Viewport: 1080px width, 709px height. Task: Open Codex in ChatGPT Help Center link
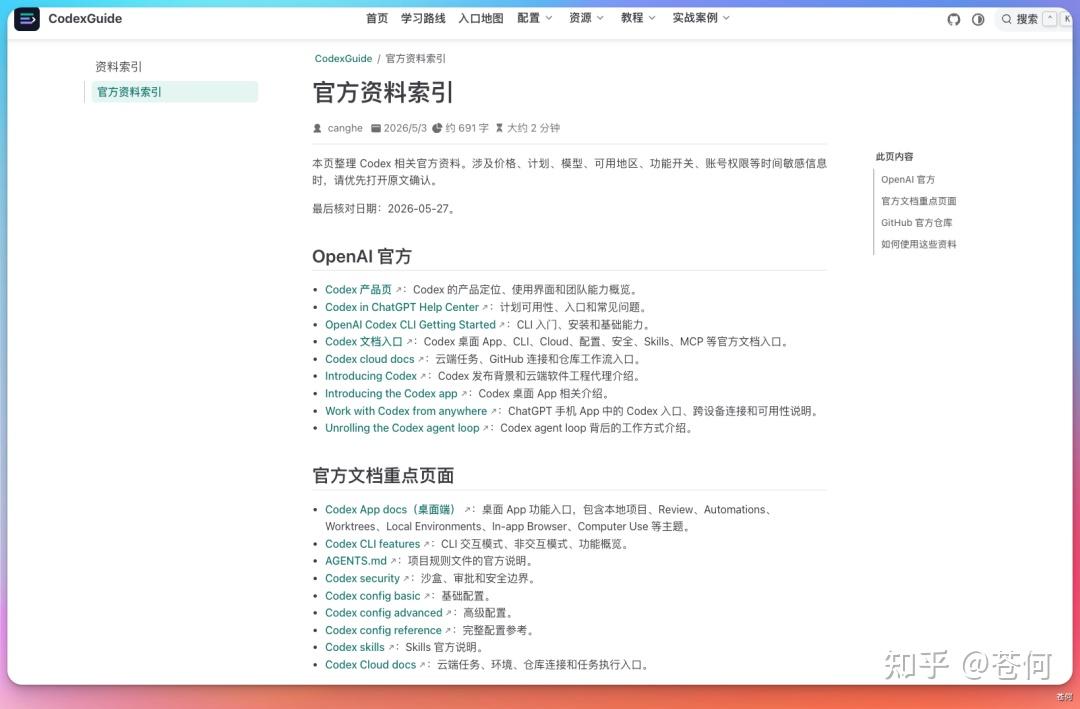point(402,307)
